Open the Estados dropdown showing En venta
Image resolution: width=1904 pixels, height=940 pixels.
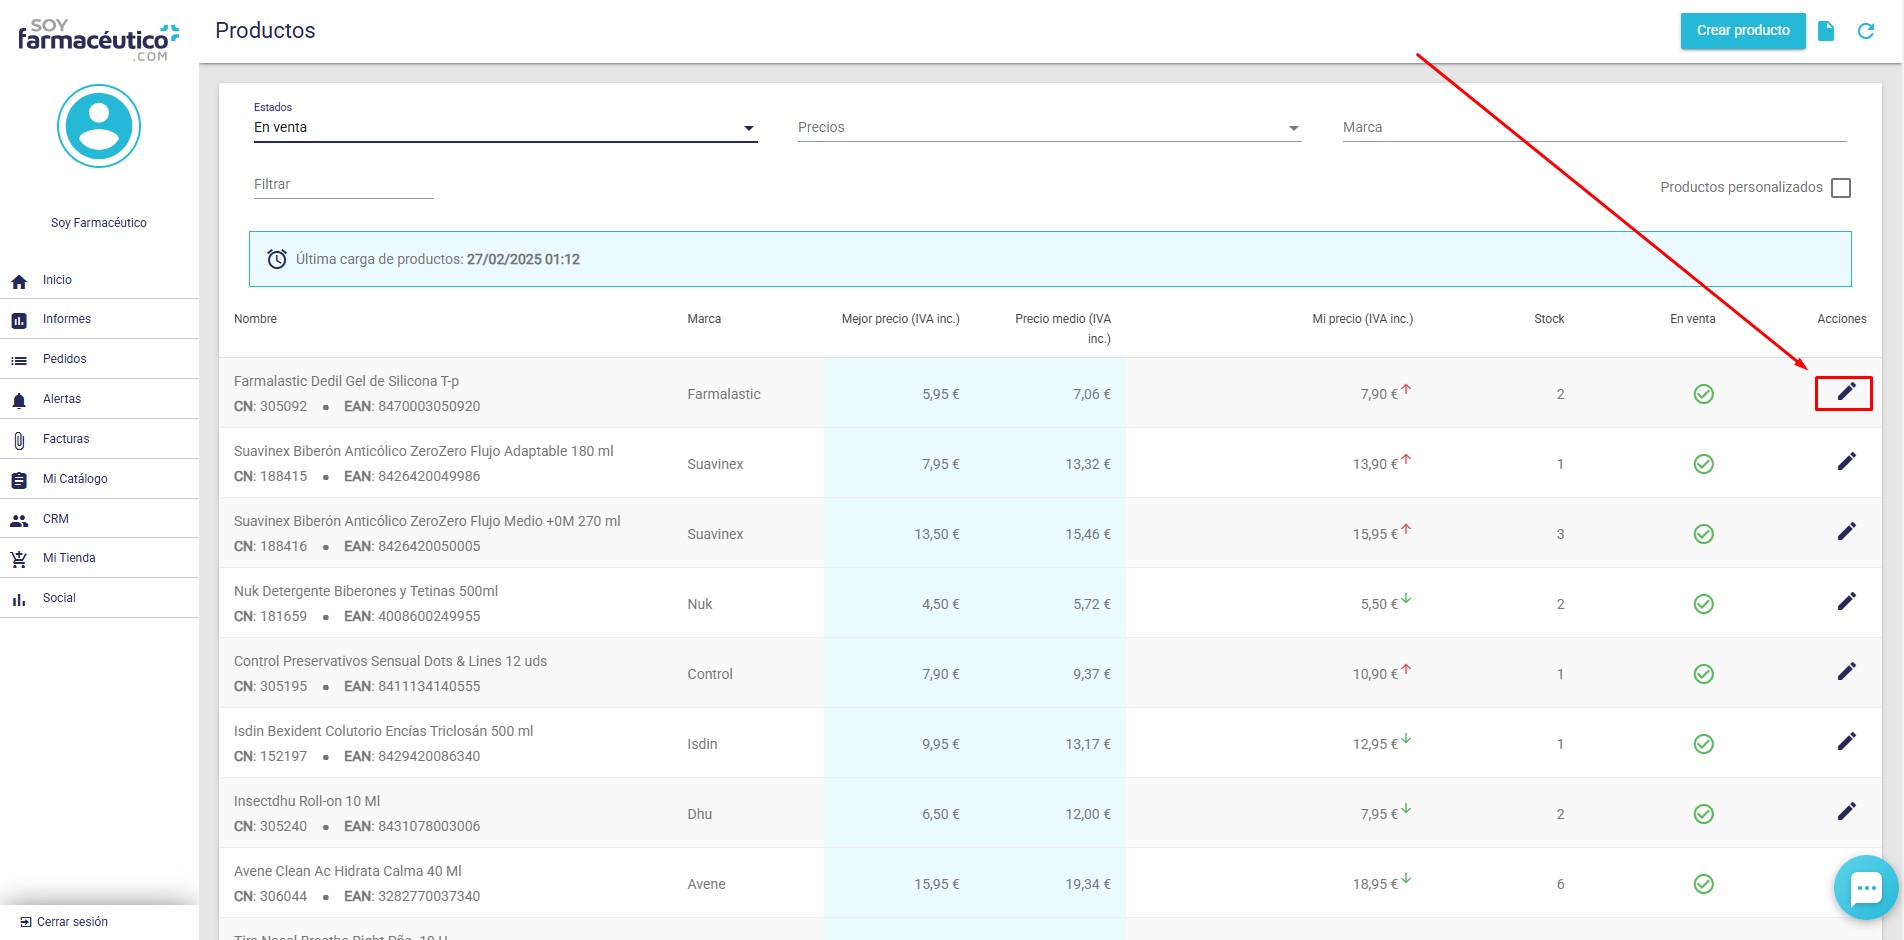(x=505, y=127)
